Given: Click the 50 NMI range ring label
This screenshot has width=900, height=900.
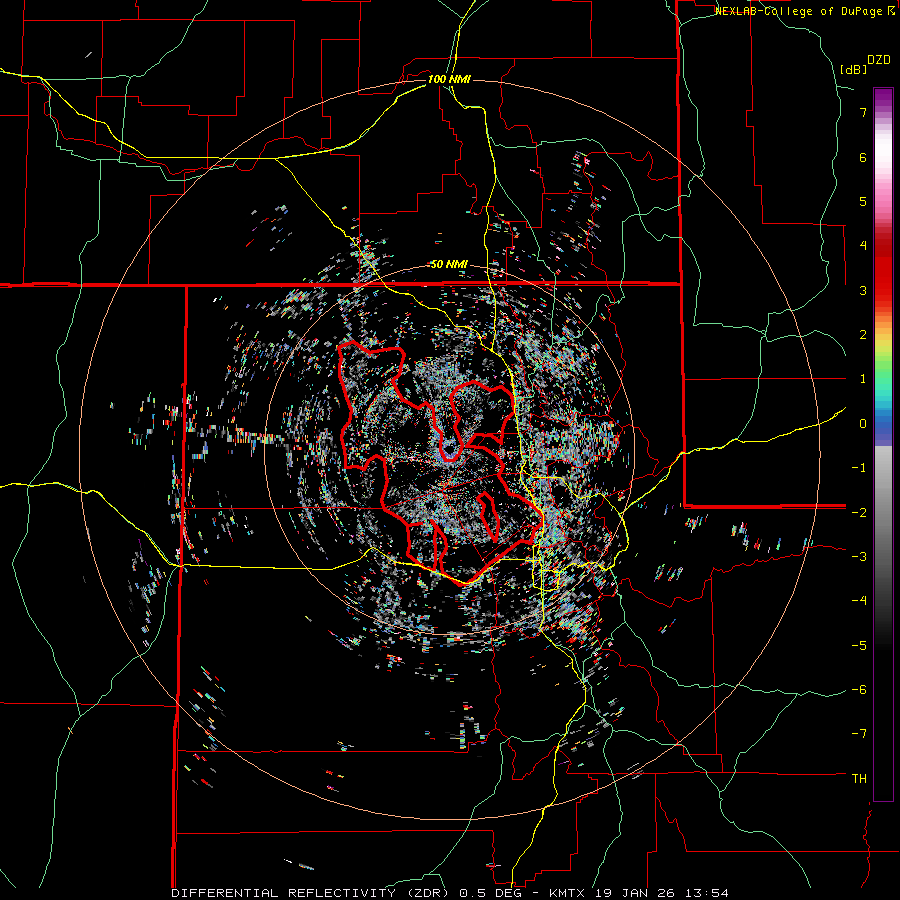Looking at the screenshot, I should [449, 265].
